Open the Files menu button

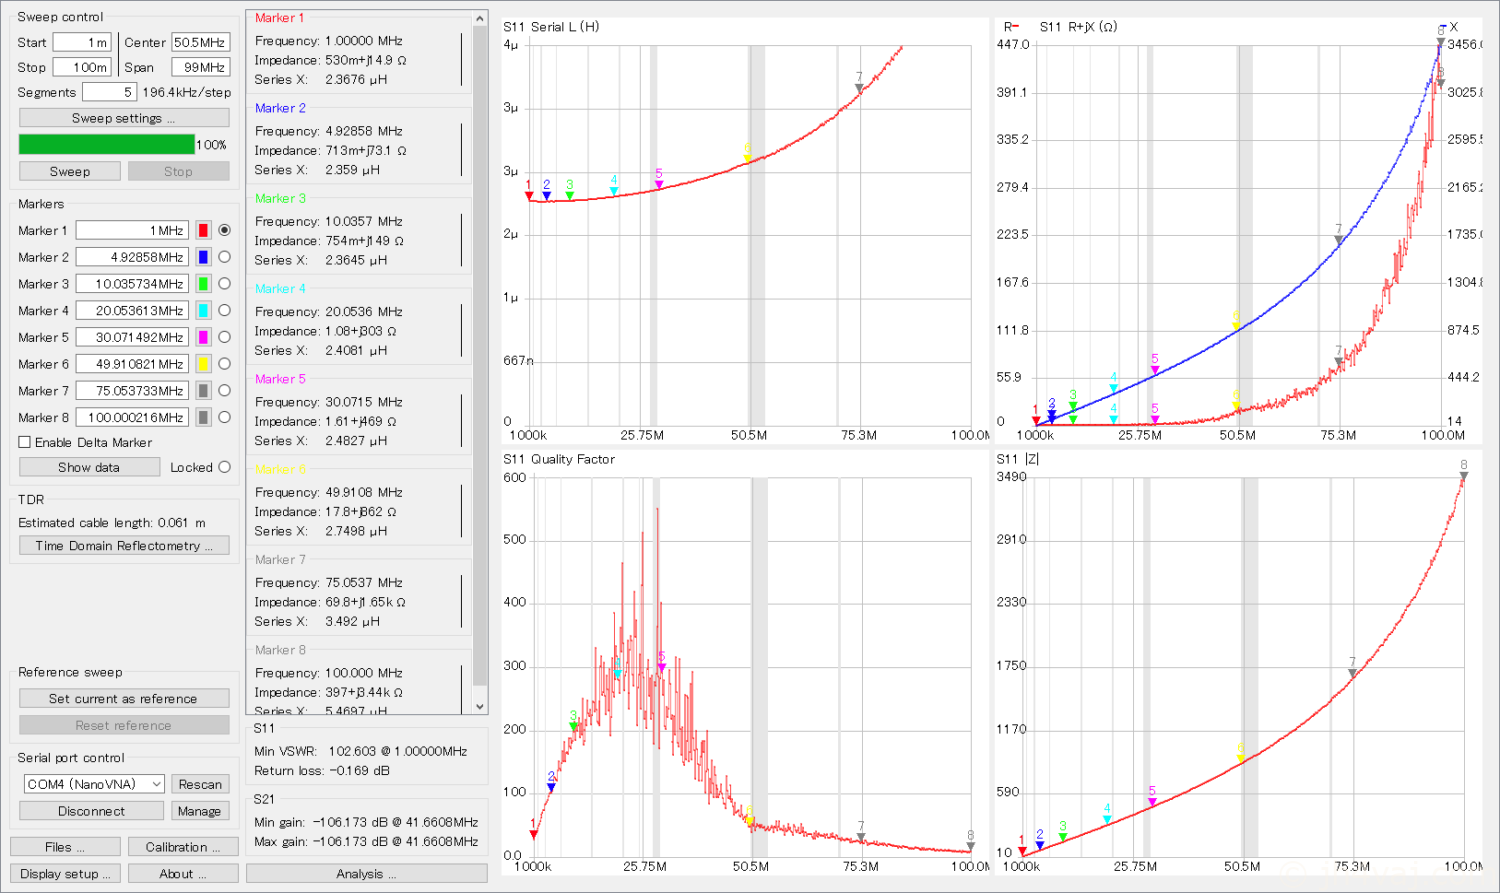[65, 847]
